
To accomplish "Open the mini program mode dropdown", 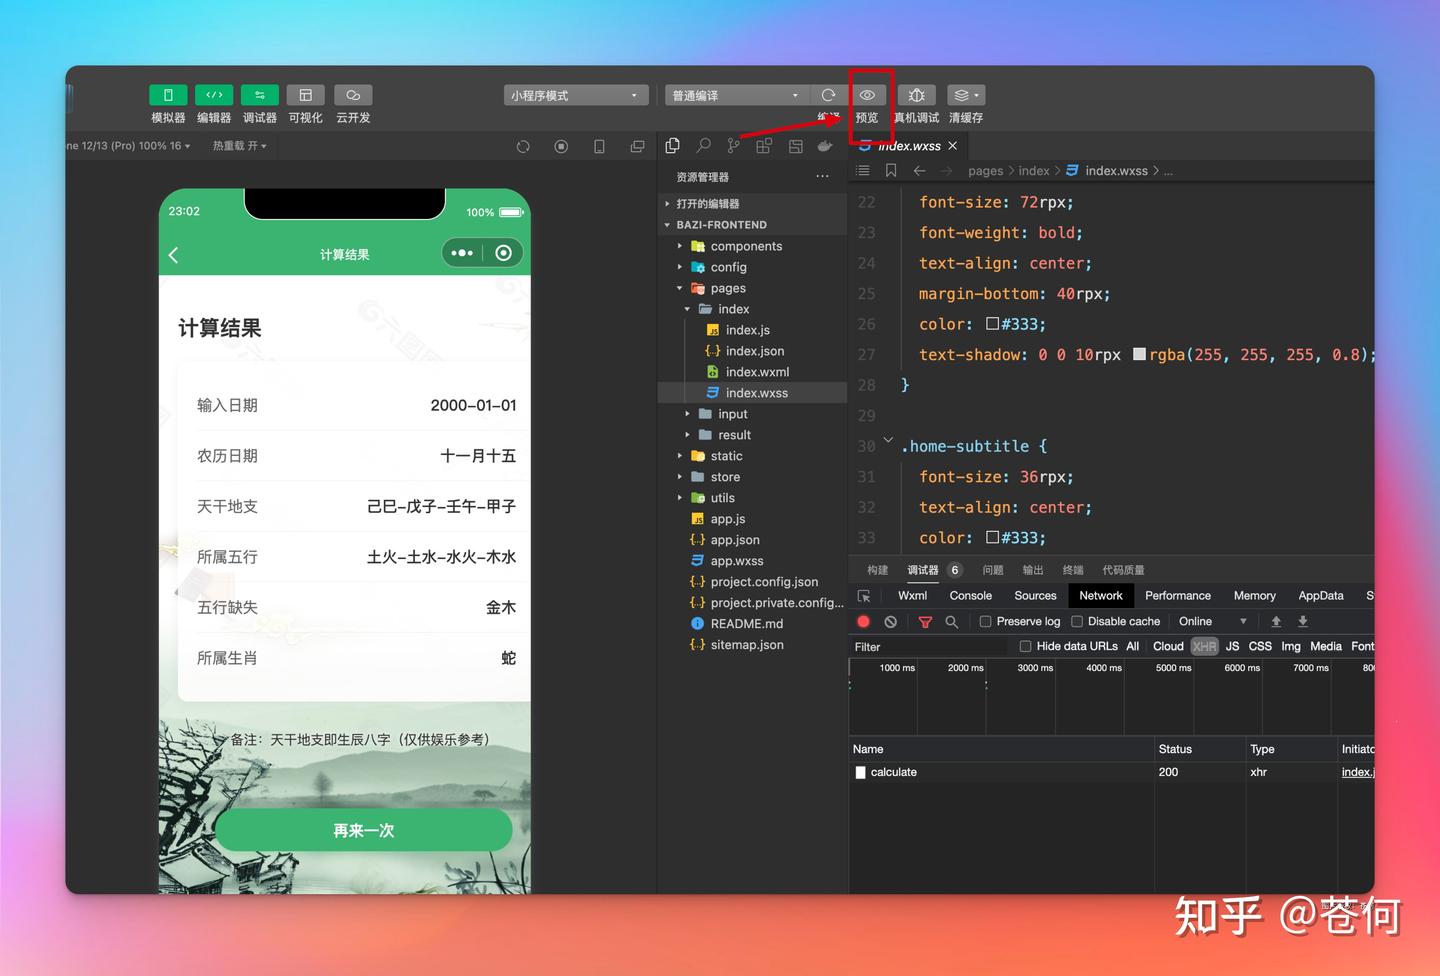I will (575, 96).
